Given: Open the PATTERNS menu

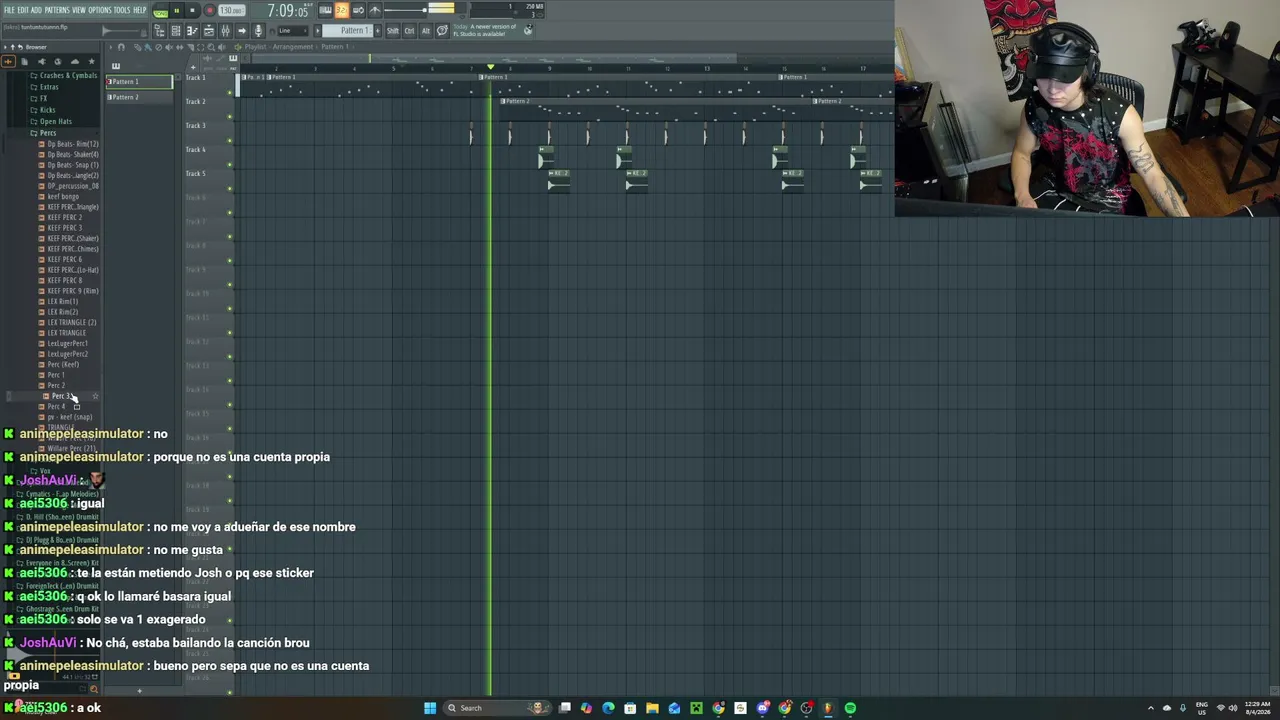Looking at the screenshot, I should click(x=57, y=10).
